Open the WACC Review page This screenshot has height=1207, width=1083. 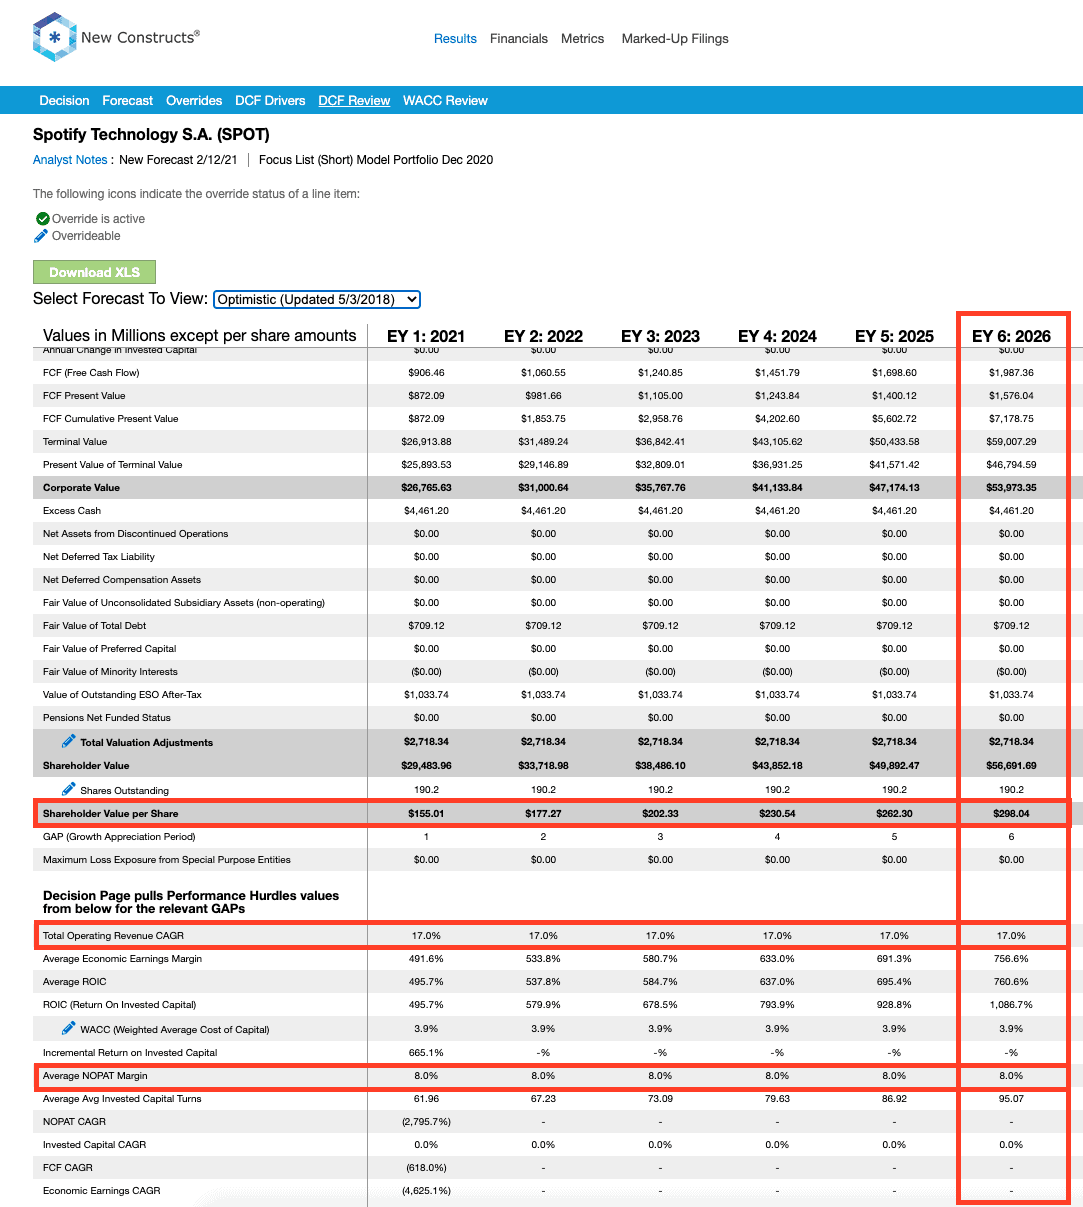point(445,101)
